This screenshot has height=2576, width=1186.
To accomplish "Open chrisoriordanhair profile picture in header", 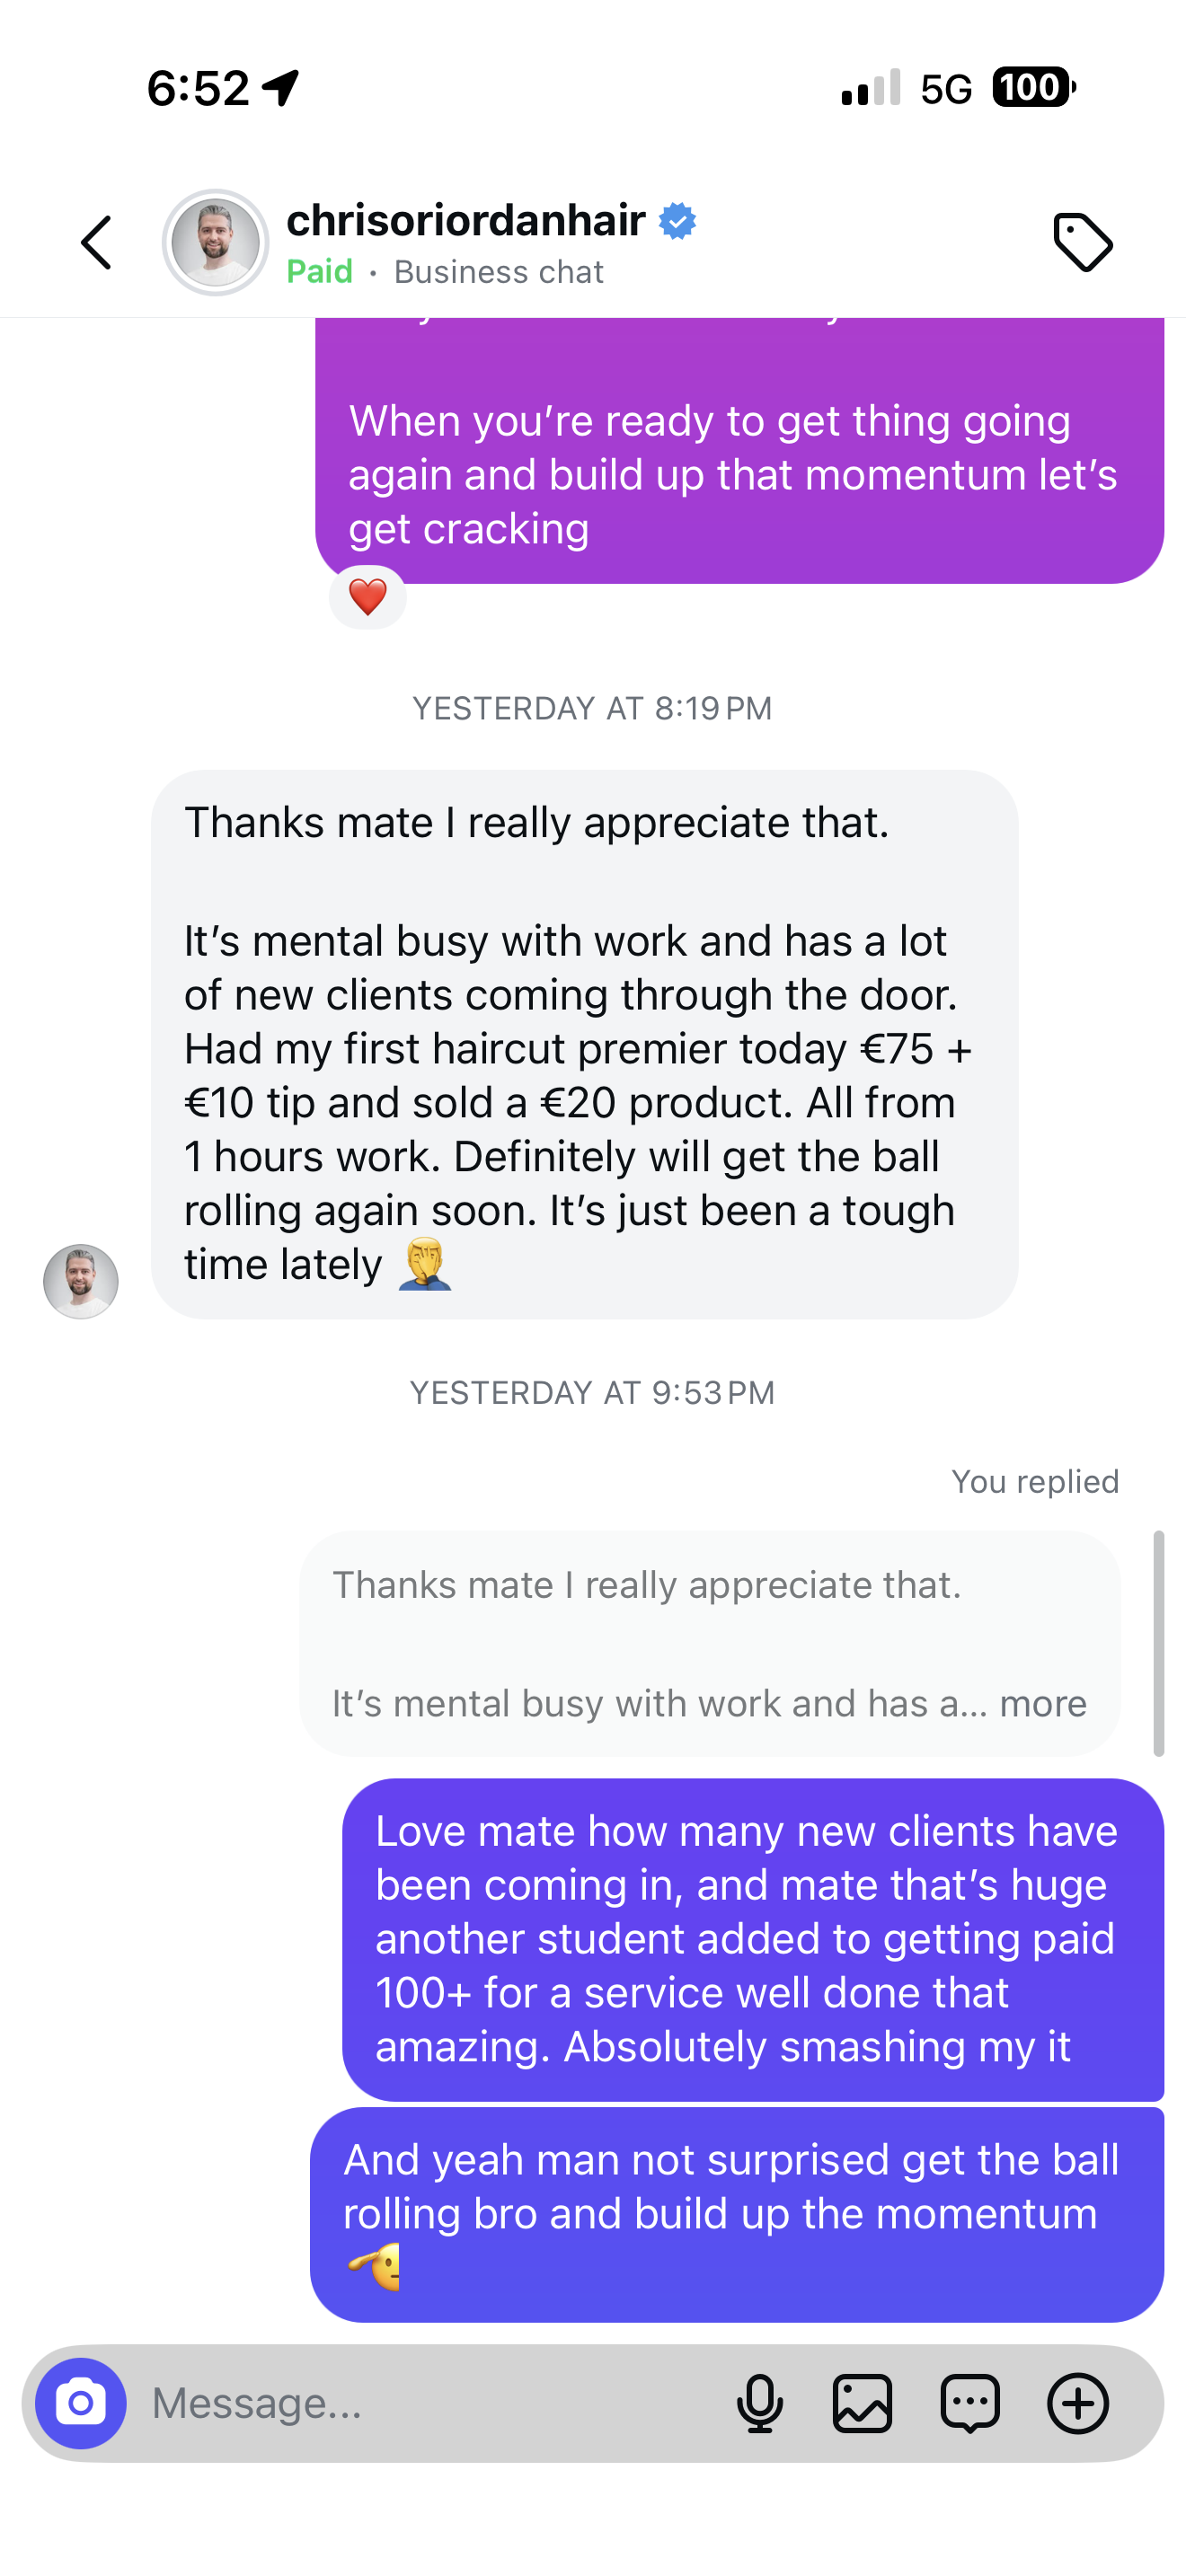I will (x=216, y=243).
